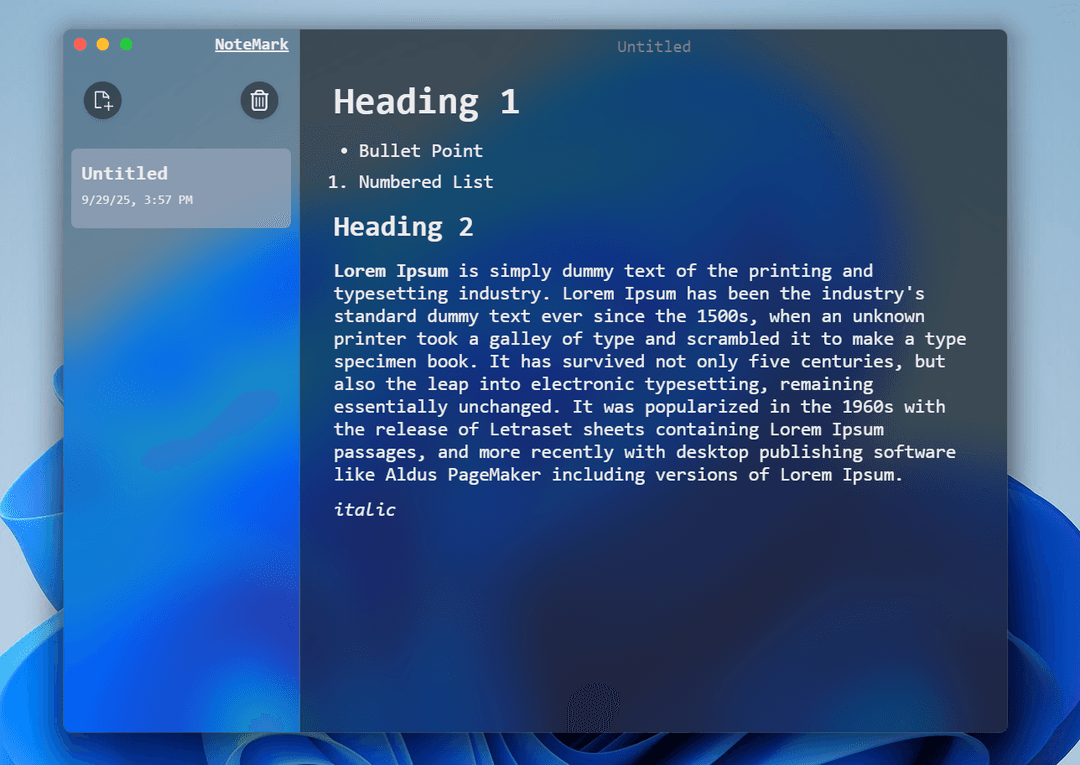
Task: Click the note timestamp 9/29/25, 3:57 PM
Action: tap(137, 200)
